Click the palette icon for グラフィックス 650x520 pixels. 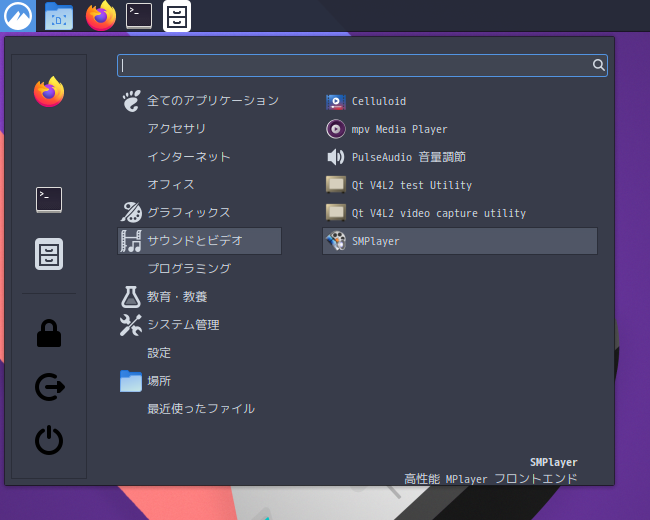(131, 212)
